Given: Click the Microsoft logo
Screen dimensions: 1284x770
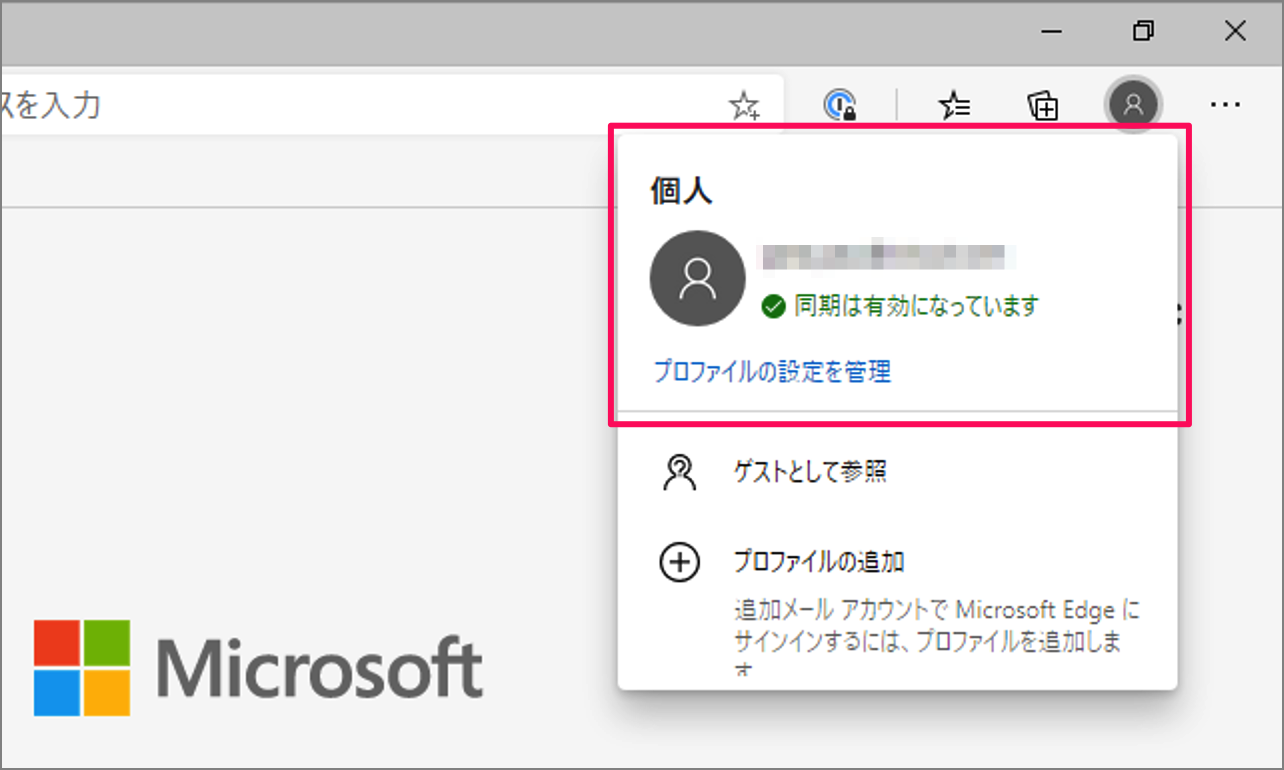Looking at the screenshot, I should pos(258,667).
